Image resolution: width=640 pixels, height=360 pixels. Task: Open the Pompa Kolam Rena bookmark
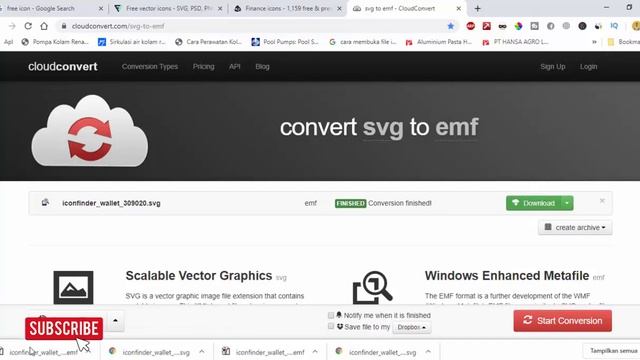pyautogui.click(x=55, y=42)
